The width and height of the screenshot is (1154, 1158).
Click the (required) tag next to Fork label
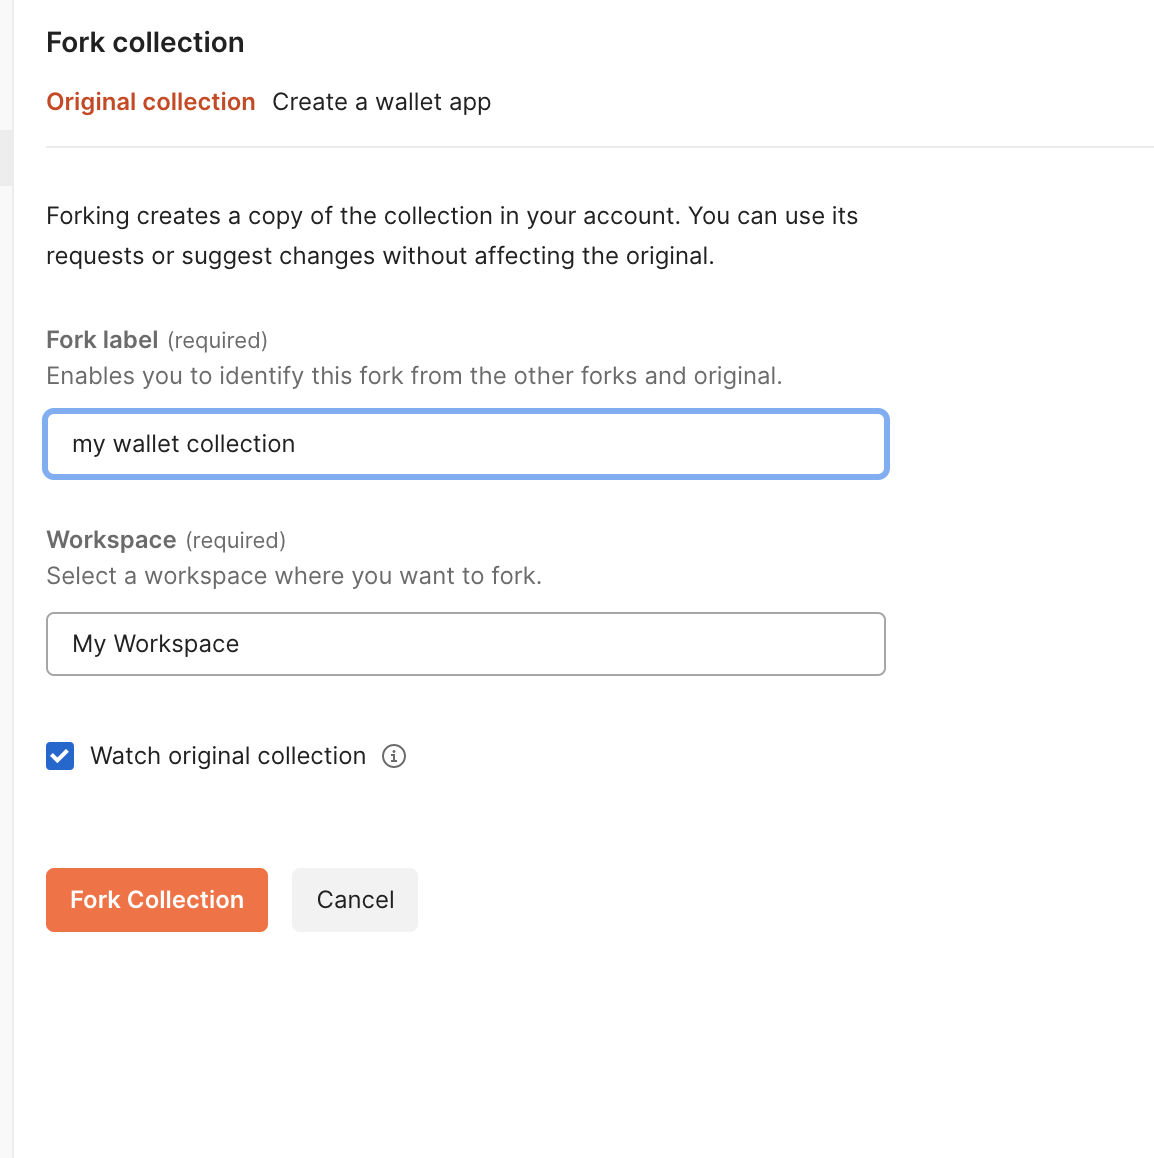tap(217, 341)
